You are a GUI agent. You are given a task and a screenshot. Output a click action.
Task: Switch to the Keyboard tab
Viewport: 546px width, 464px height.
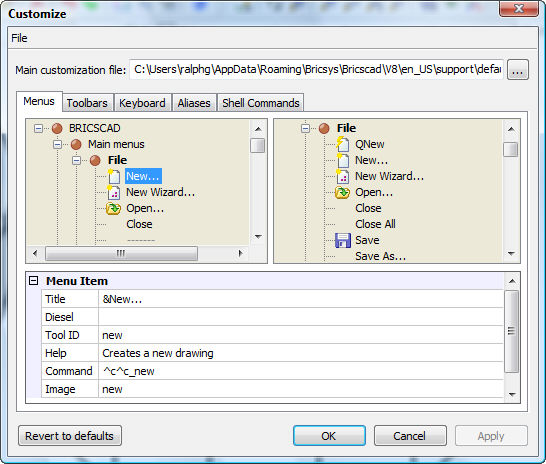pos(142,103)
